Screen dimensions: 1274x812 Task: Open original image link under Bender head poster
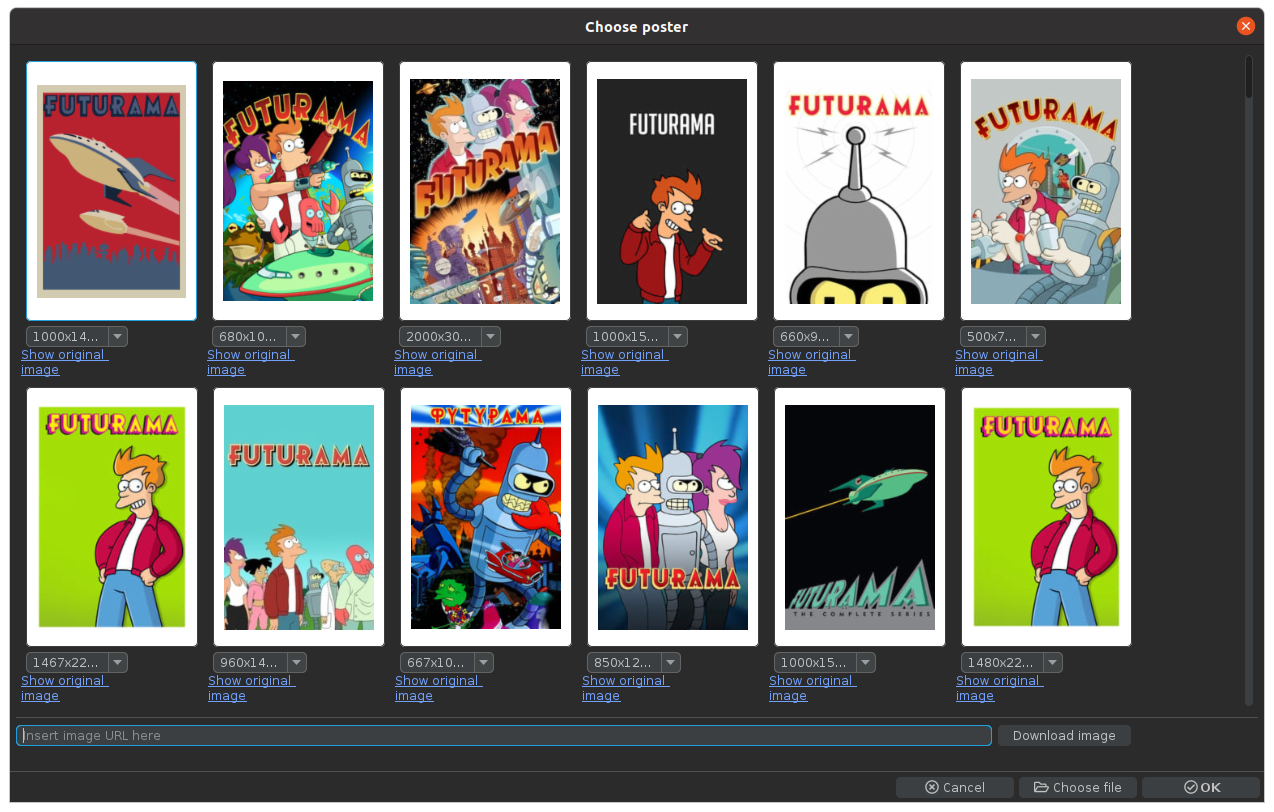point(811,362)
